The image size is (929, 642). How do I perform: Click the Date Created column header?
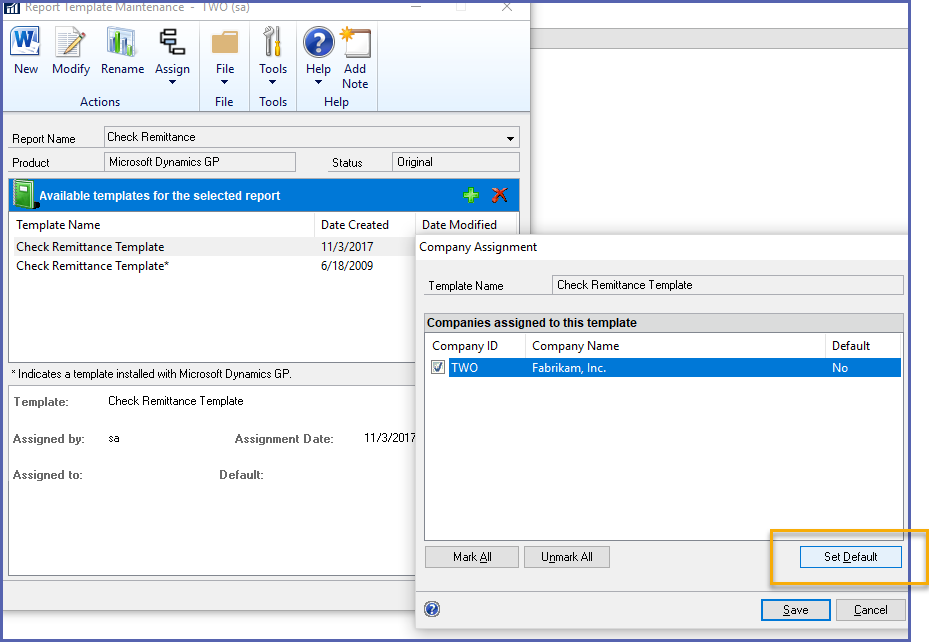[364, 225]
